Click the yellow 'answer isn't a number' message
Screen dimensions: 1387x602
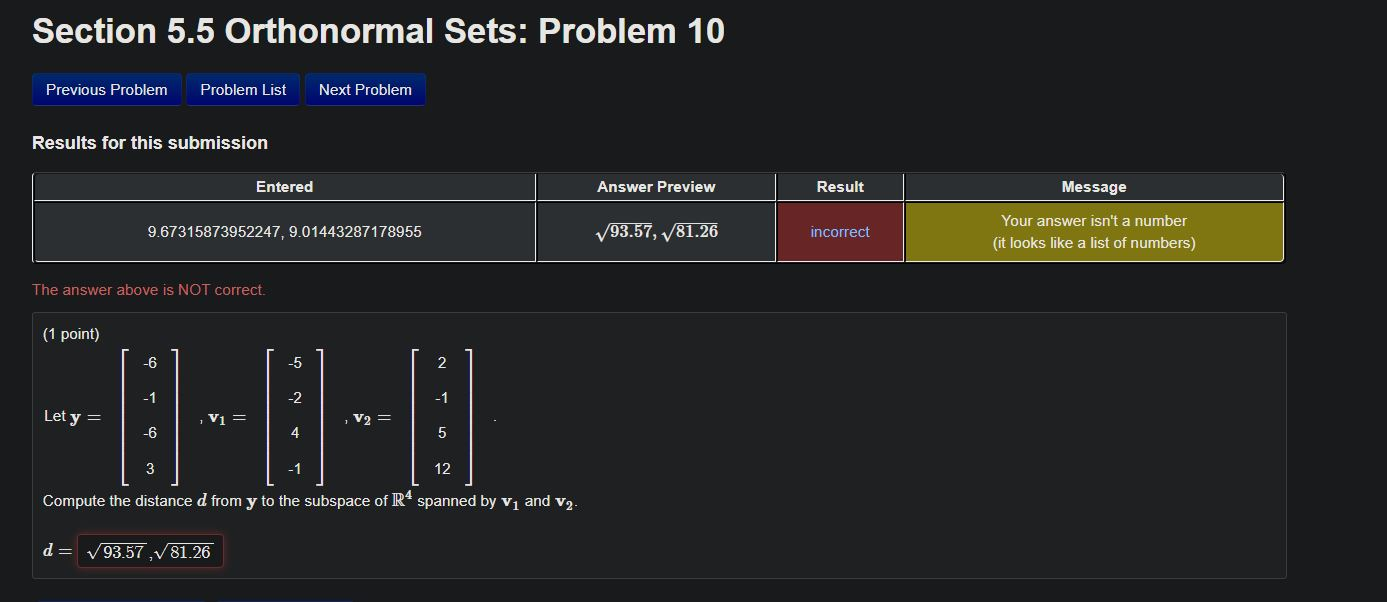tap(1094, 231)
